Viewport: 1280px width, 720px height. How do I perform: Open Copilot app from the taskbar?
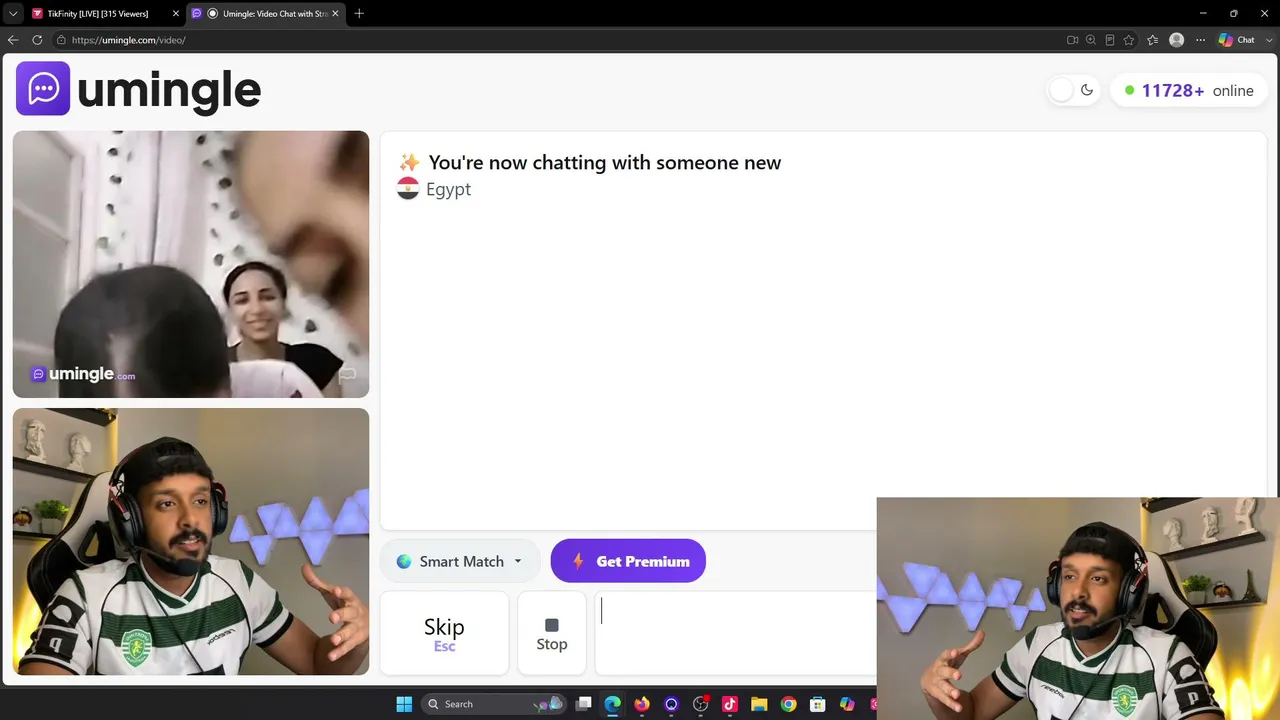[x=847, y=704]
